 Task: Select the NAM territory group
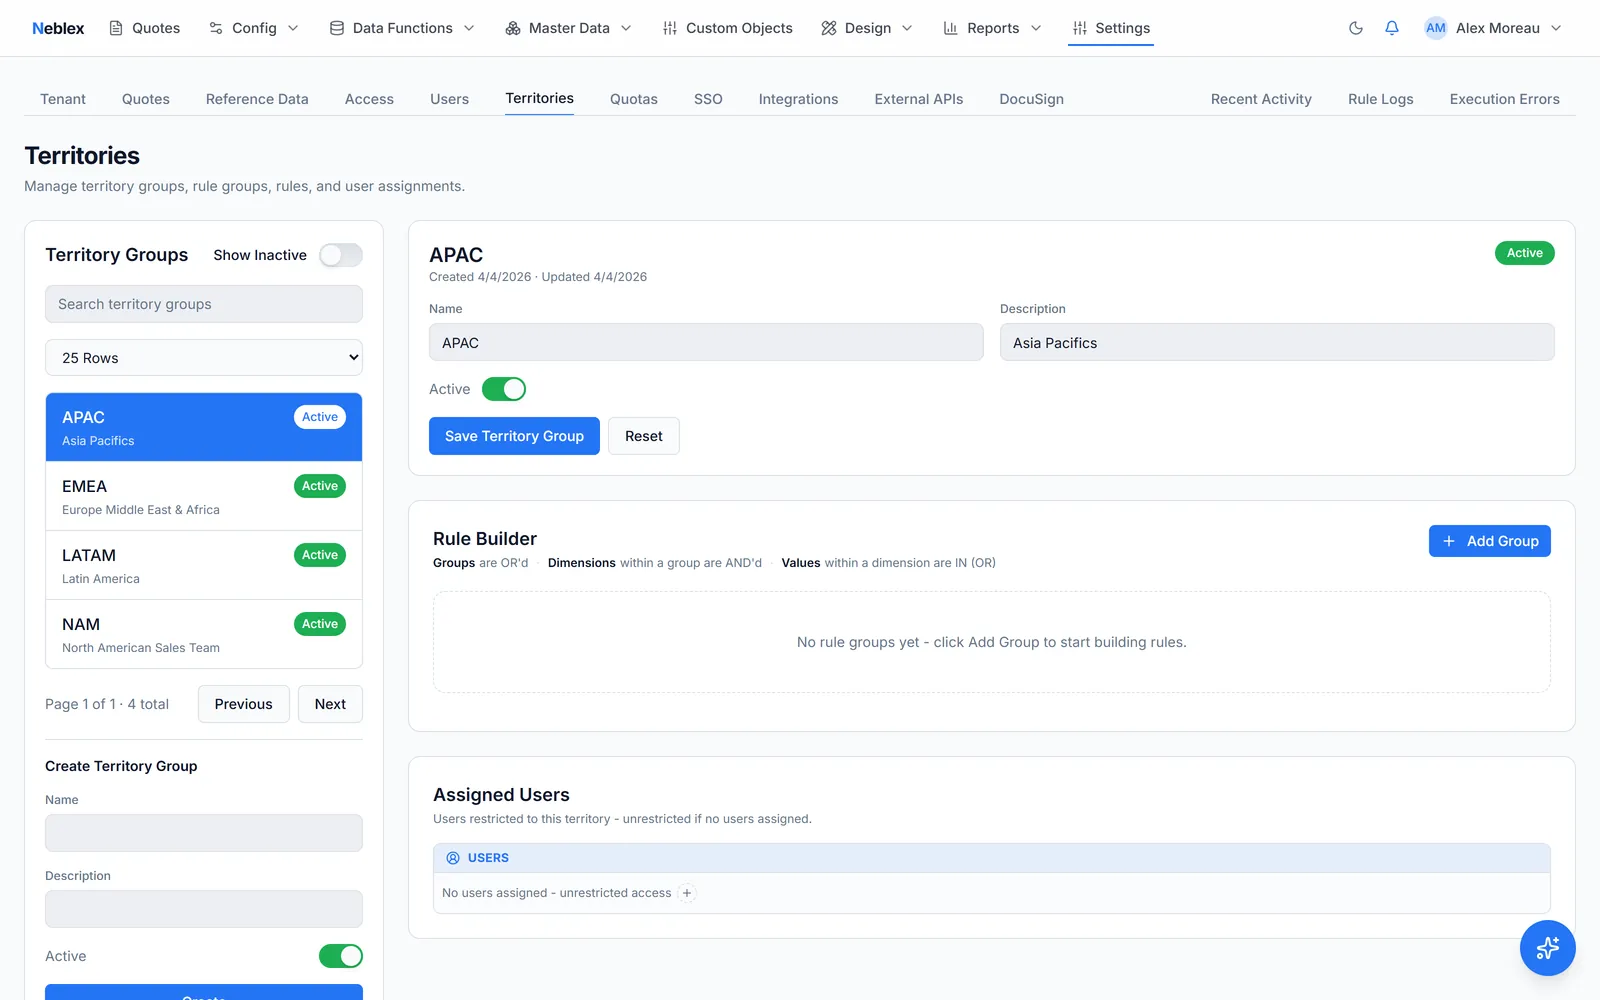204,634
